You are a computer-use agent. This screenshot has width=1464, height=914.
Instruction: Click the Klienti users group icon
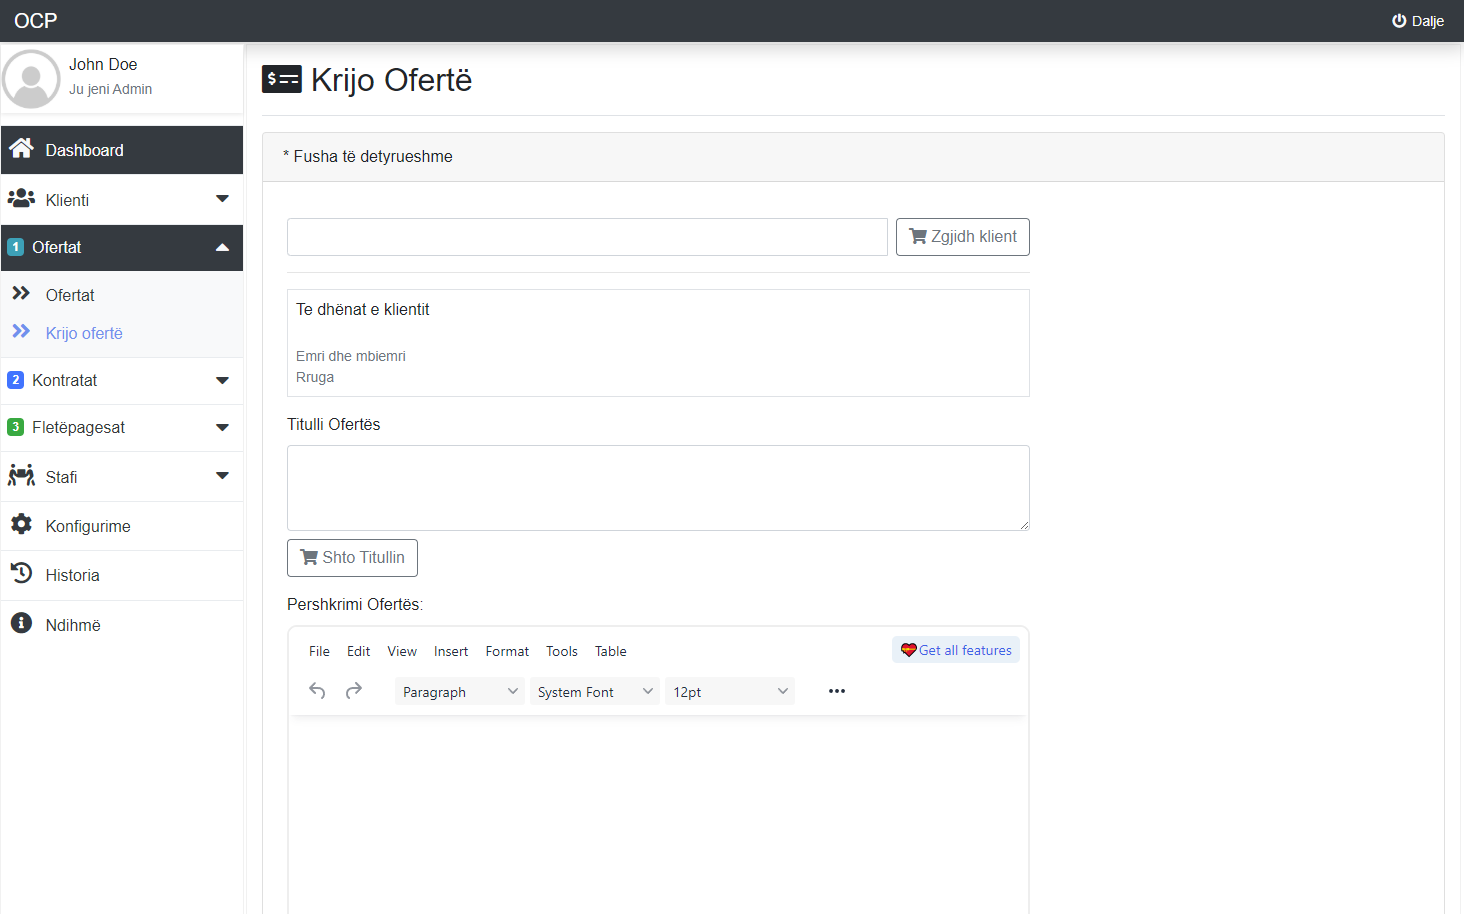tap(21, 198)
